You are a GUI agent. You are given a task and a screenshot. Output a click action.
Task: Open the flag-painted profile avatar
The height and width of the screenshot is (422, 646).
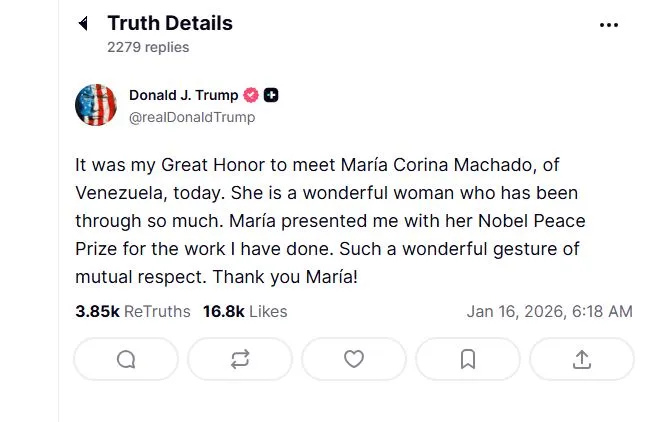coord(96,105)
